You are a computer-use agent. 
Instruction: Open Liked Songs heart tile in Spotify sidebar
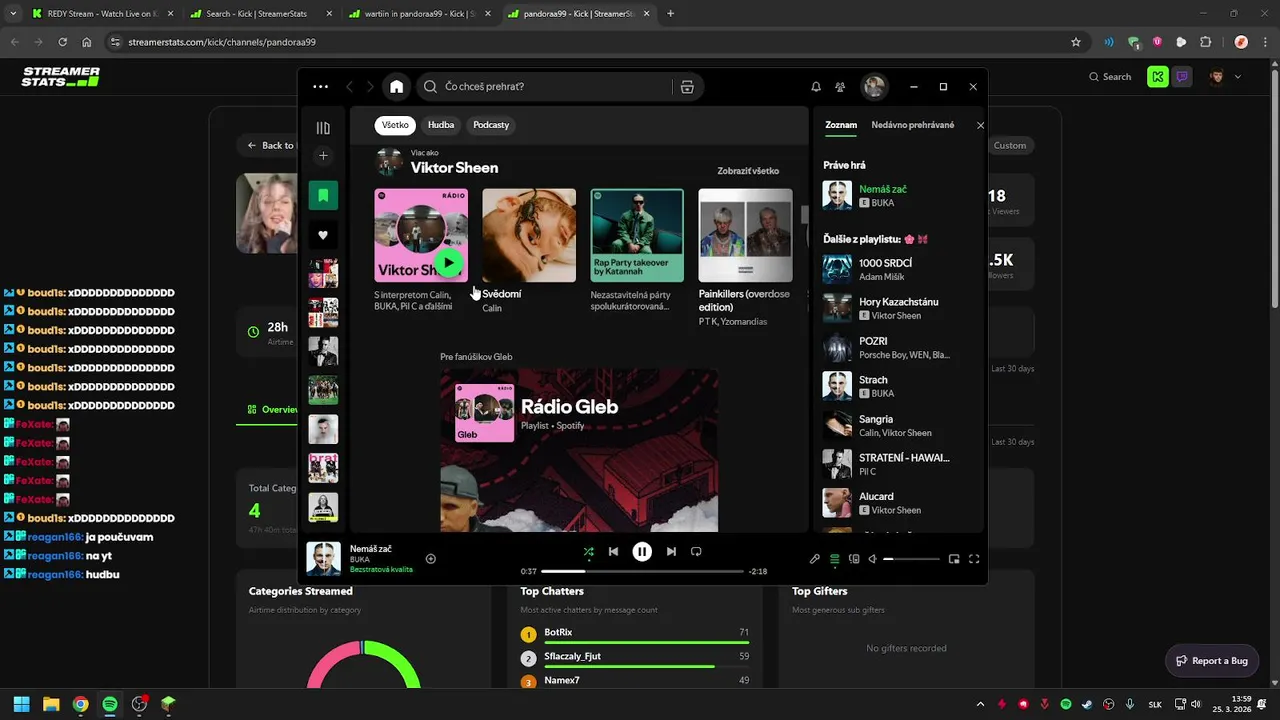tap(323, 235)
